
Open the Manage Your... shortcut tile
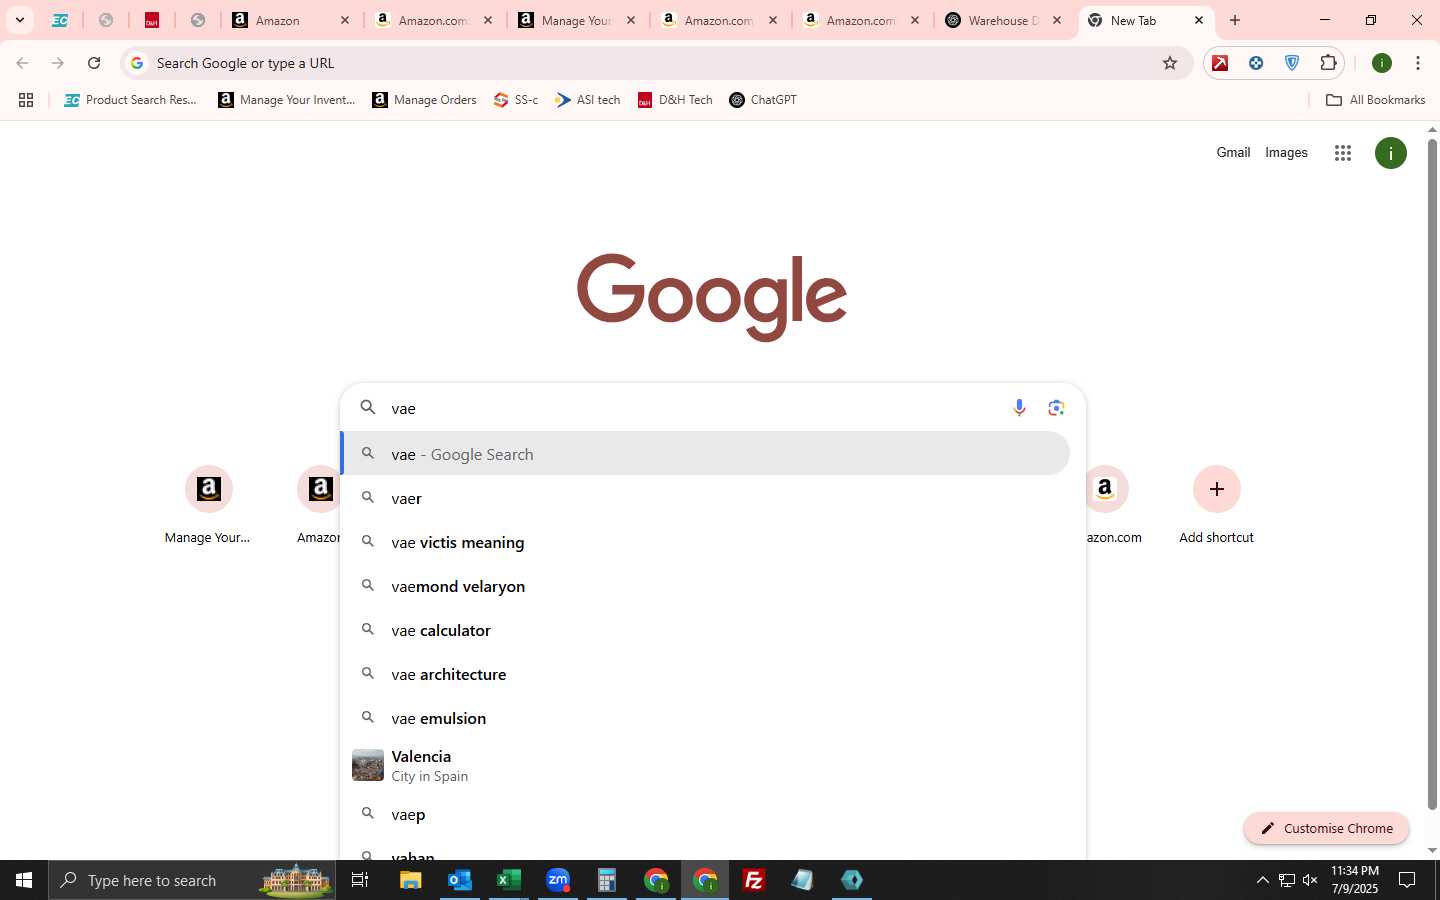click(208, 506)
